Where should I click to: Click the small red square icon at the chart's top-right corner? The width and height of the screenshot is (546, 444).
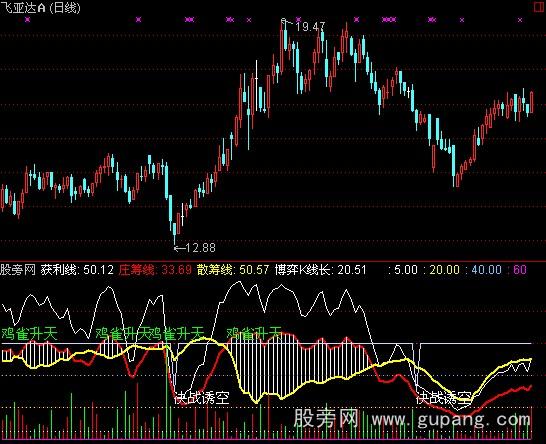click(x=540, y=7)
